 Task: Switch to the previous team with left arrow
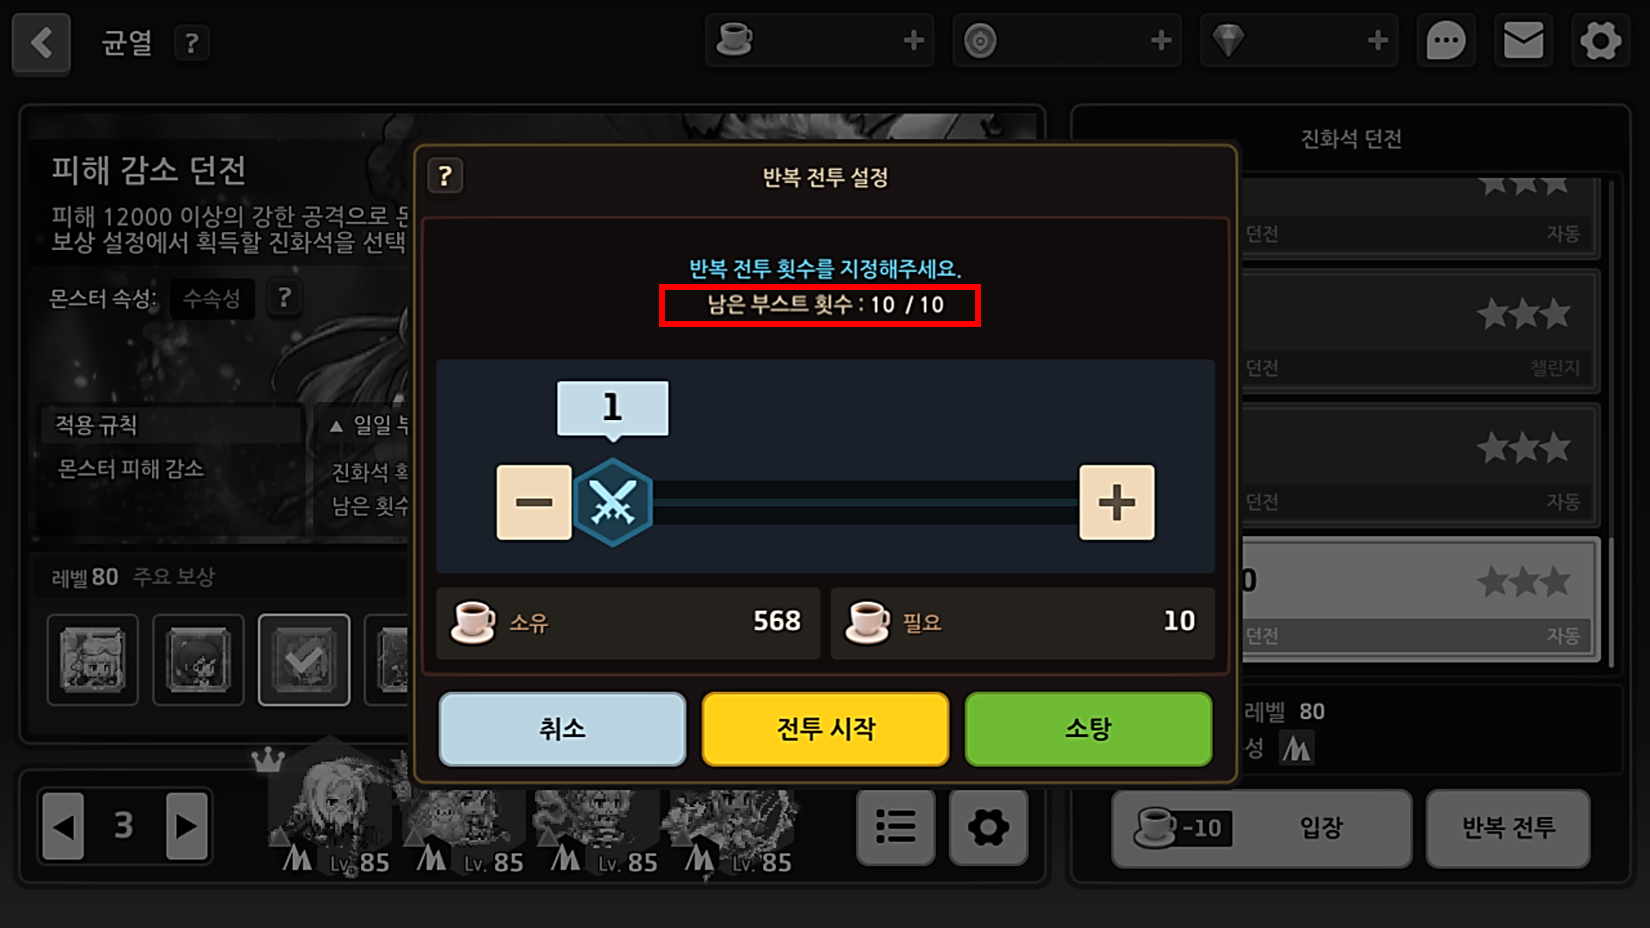pyautogui.click(x=63, y=826)
